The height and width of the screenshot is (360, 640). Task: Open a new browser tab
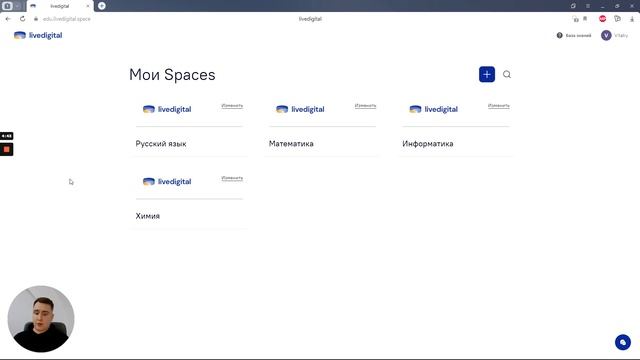102,6
